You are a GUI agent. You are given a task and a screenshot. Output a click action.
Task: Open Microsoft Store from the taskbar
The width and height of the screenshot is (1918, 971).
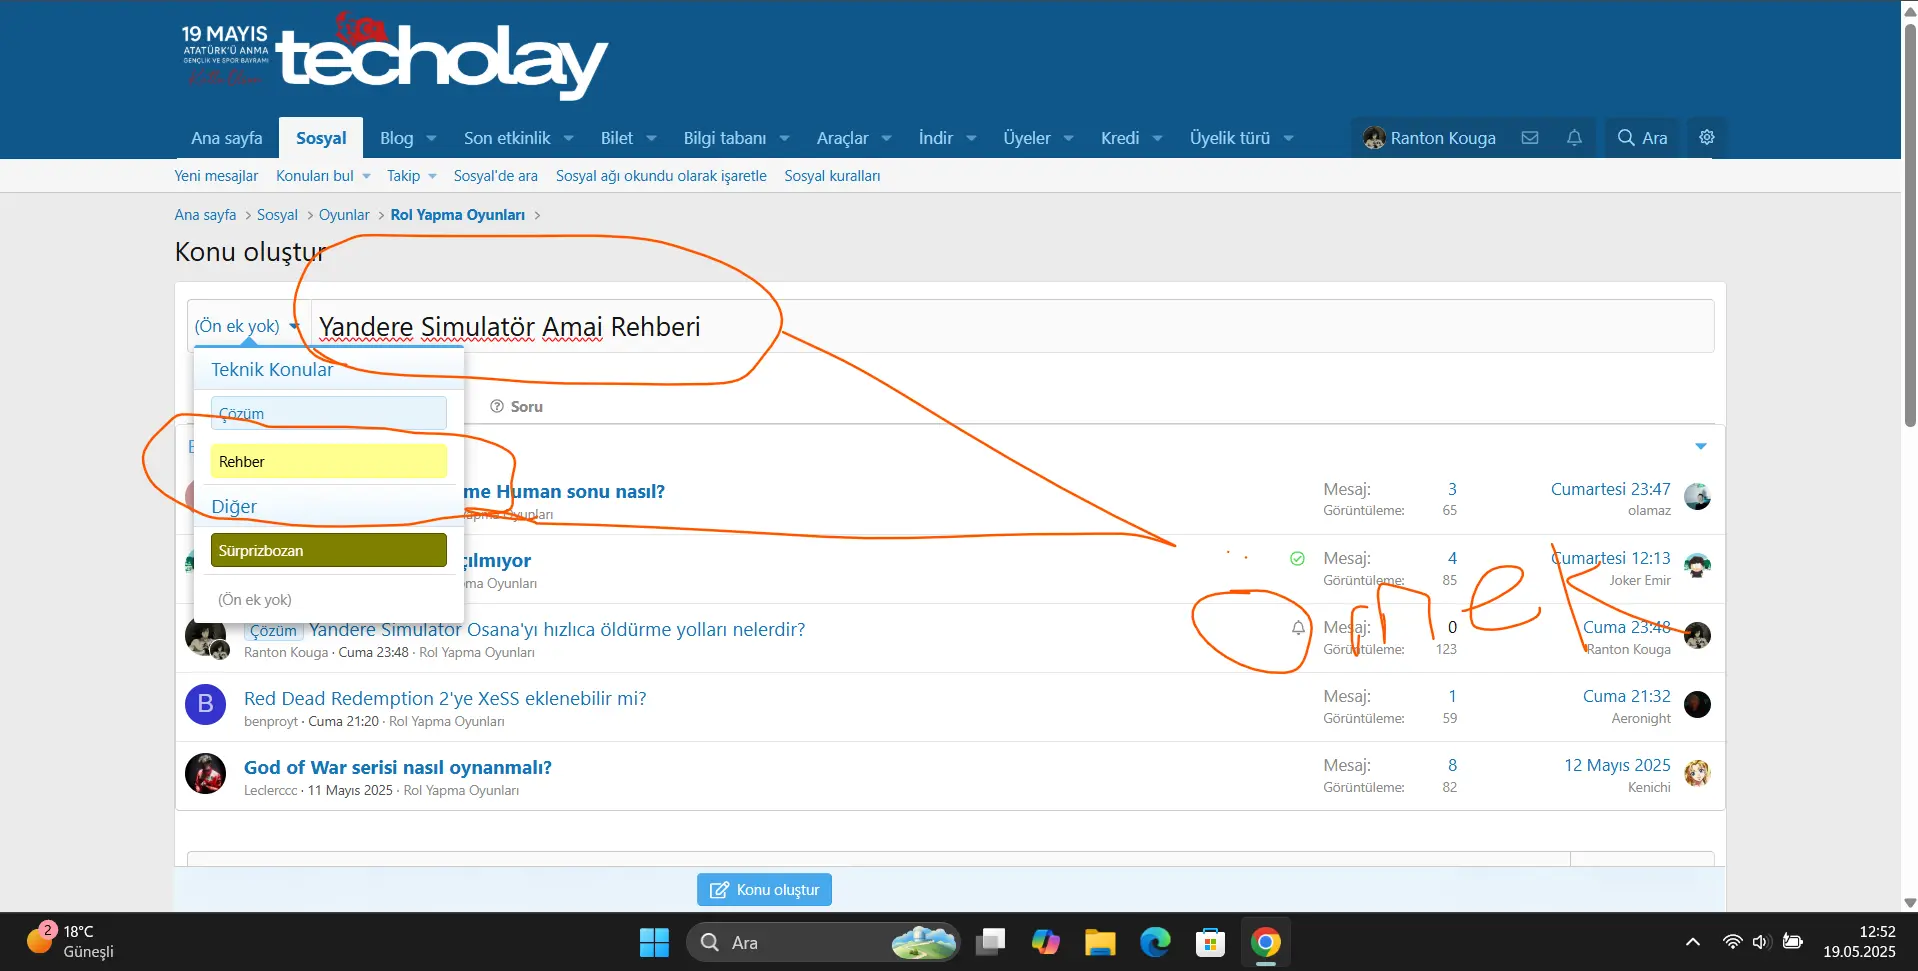[x=1210, y=942]
